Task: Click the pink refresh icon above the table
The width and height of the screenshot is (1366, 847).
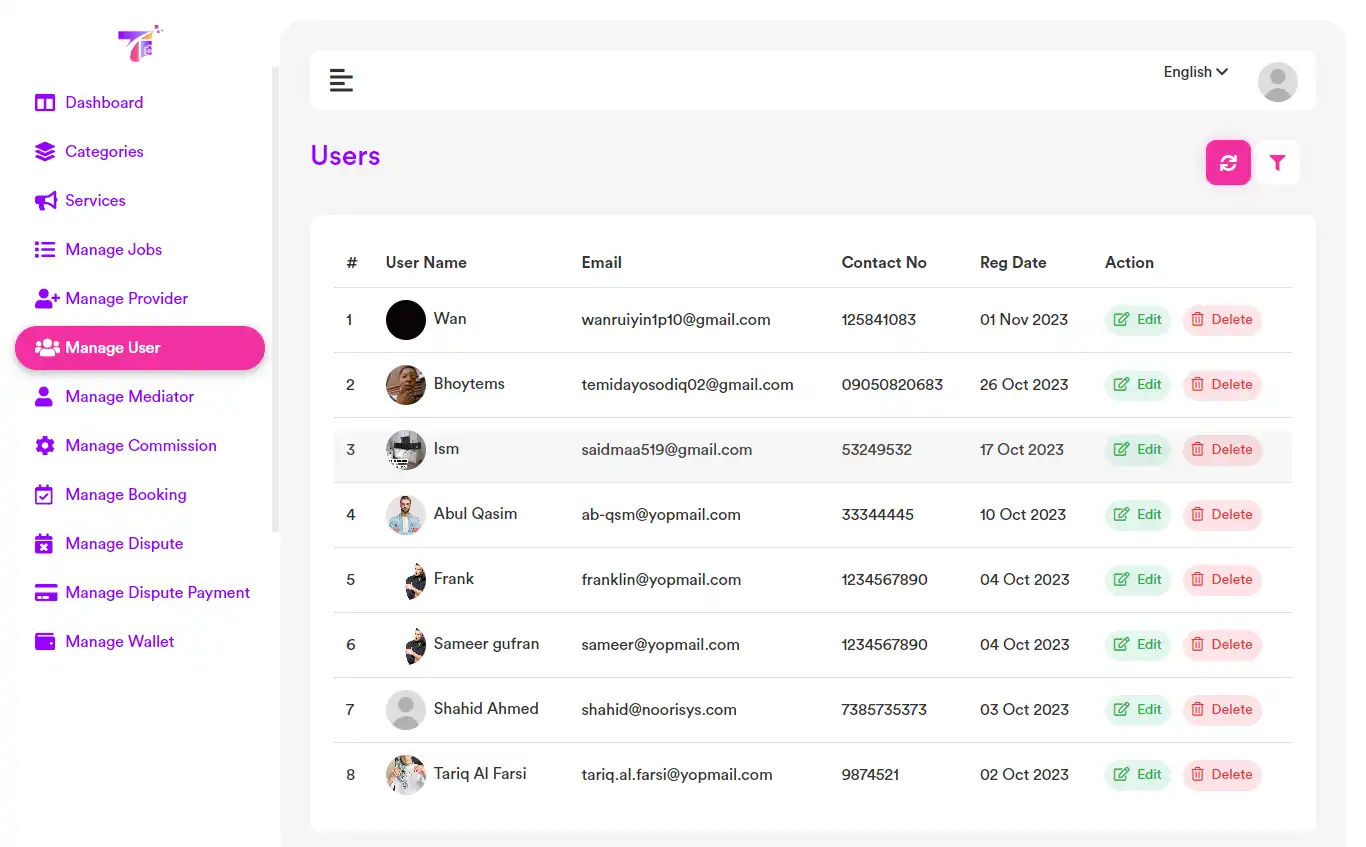Action: click(1228, 162)
